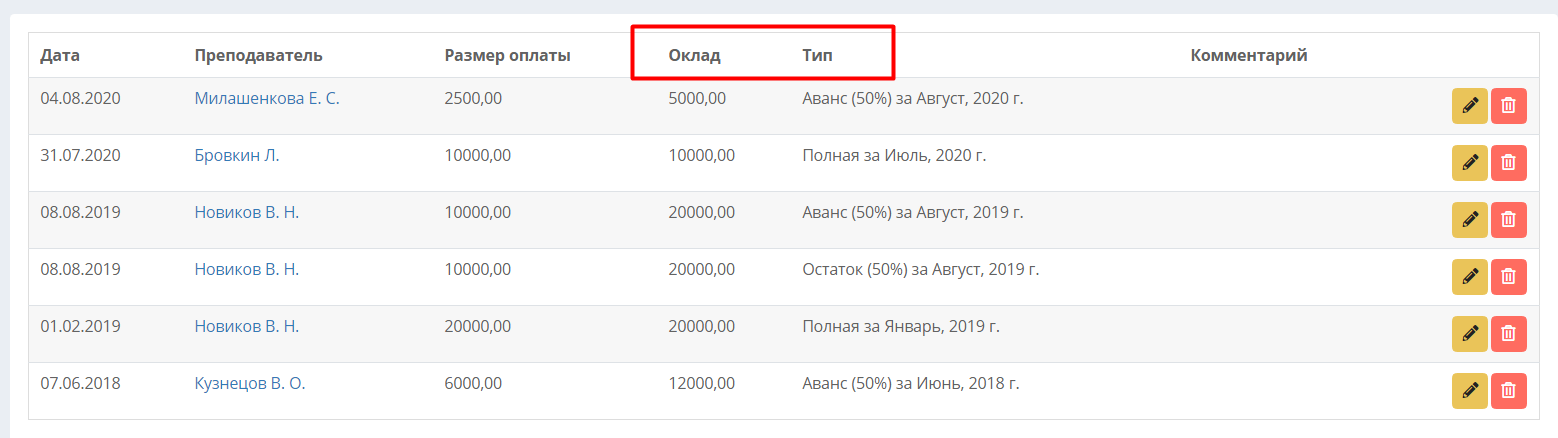Screen dimensions: 1558x438
Task: Delete the Кузнецов В. О. payment row
Action: click(x=1509, y=391)
